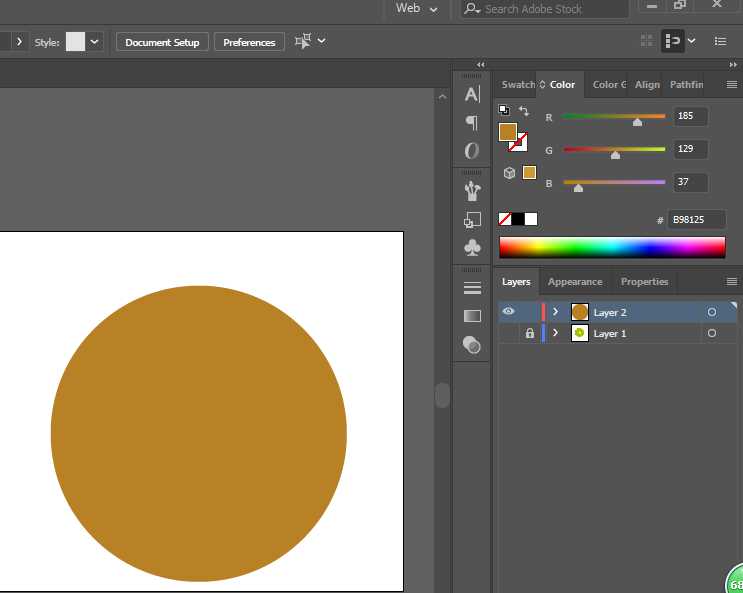Expand Layer 1 contents chevron

coord(555,333)
